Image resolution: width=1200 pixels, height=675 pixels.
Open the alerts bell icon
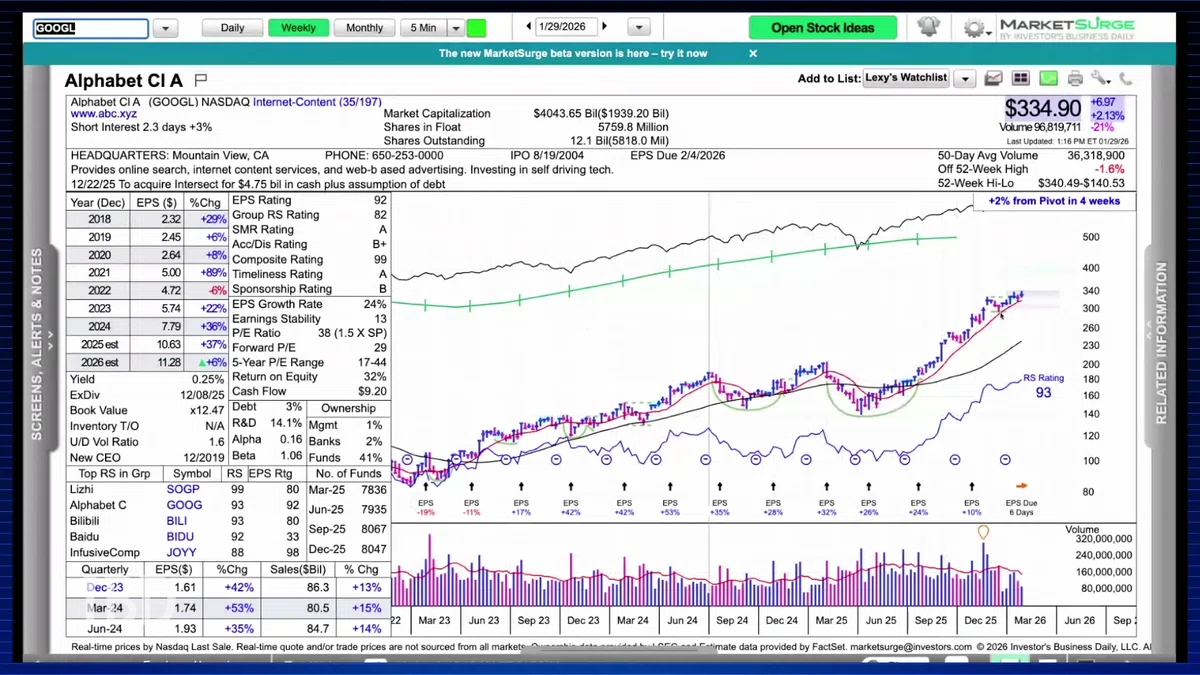click(x=929, y=27)
